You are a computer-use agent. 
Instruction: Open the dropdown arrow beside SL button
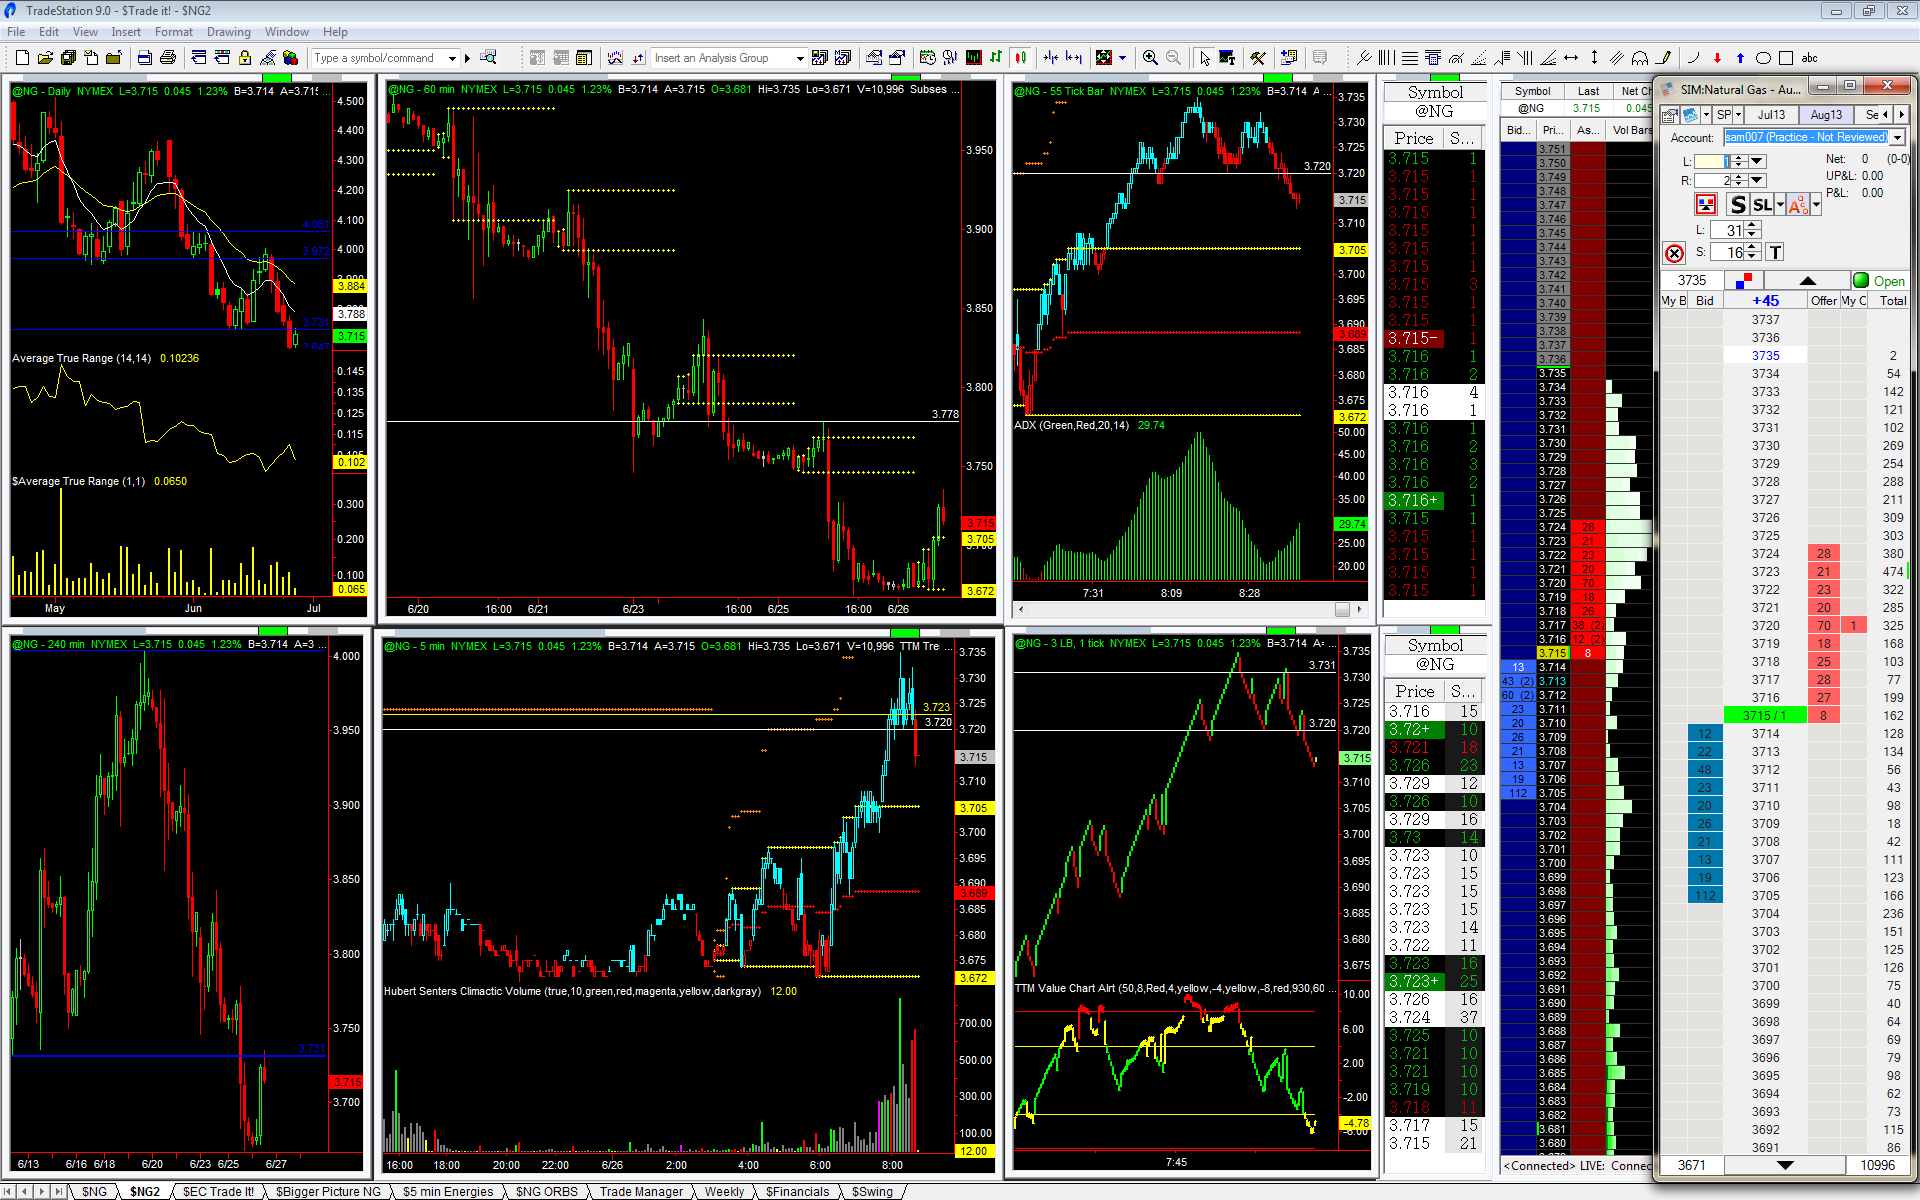coord(1780,205)
